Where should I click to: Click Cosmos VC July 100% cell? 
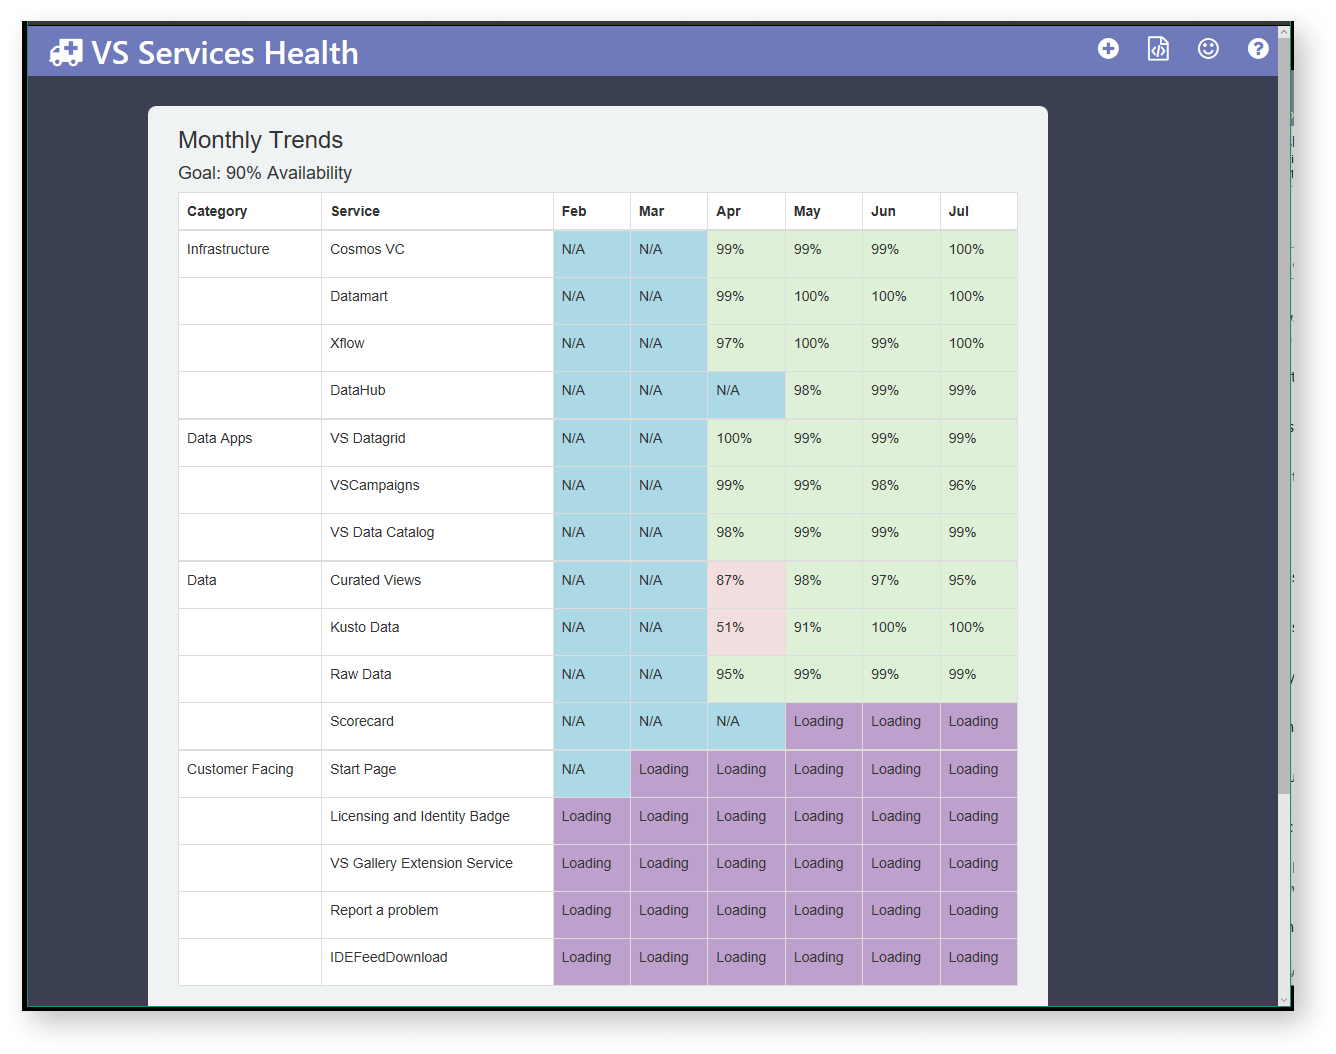(x=979, y=254)
